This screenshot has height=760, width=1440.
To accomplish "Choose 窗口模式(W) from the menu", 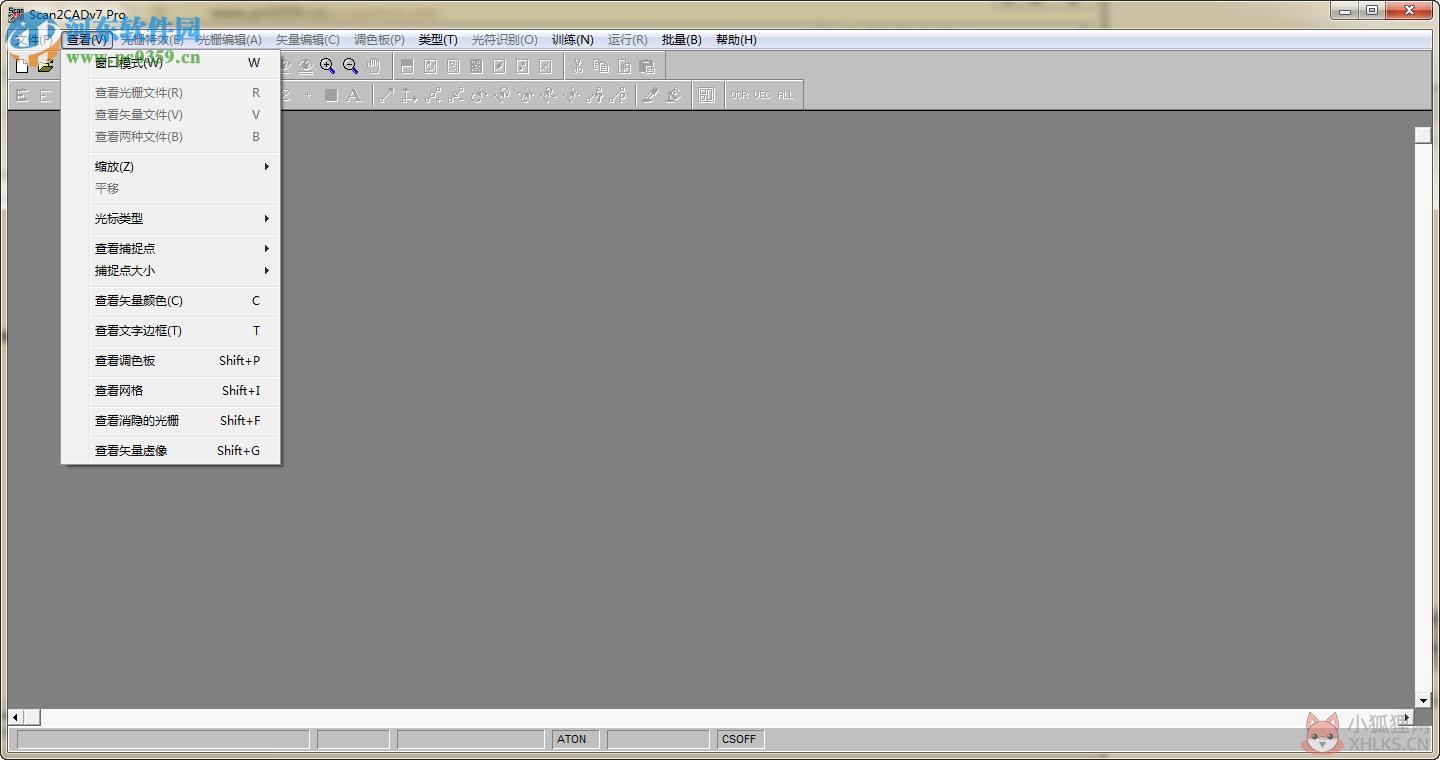I will pos(171,63).
